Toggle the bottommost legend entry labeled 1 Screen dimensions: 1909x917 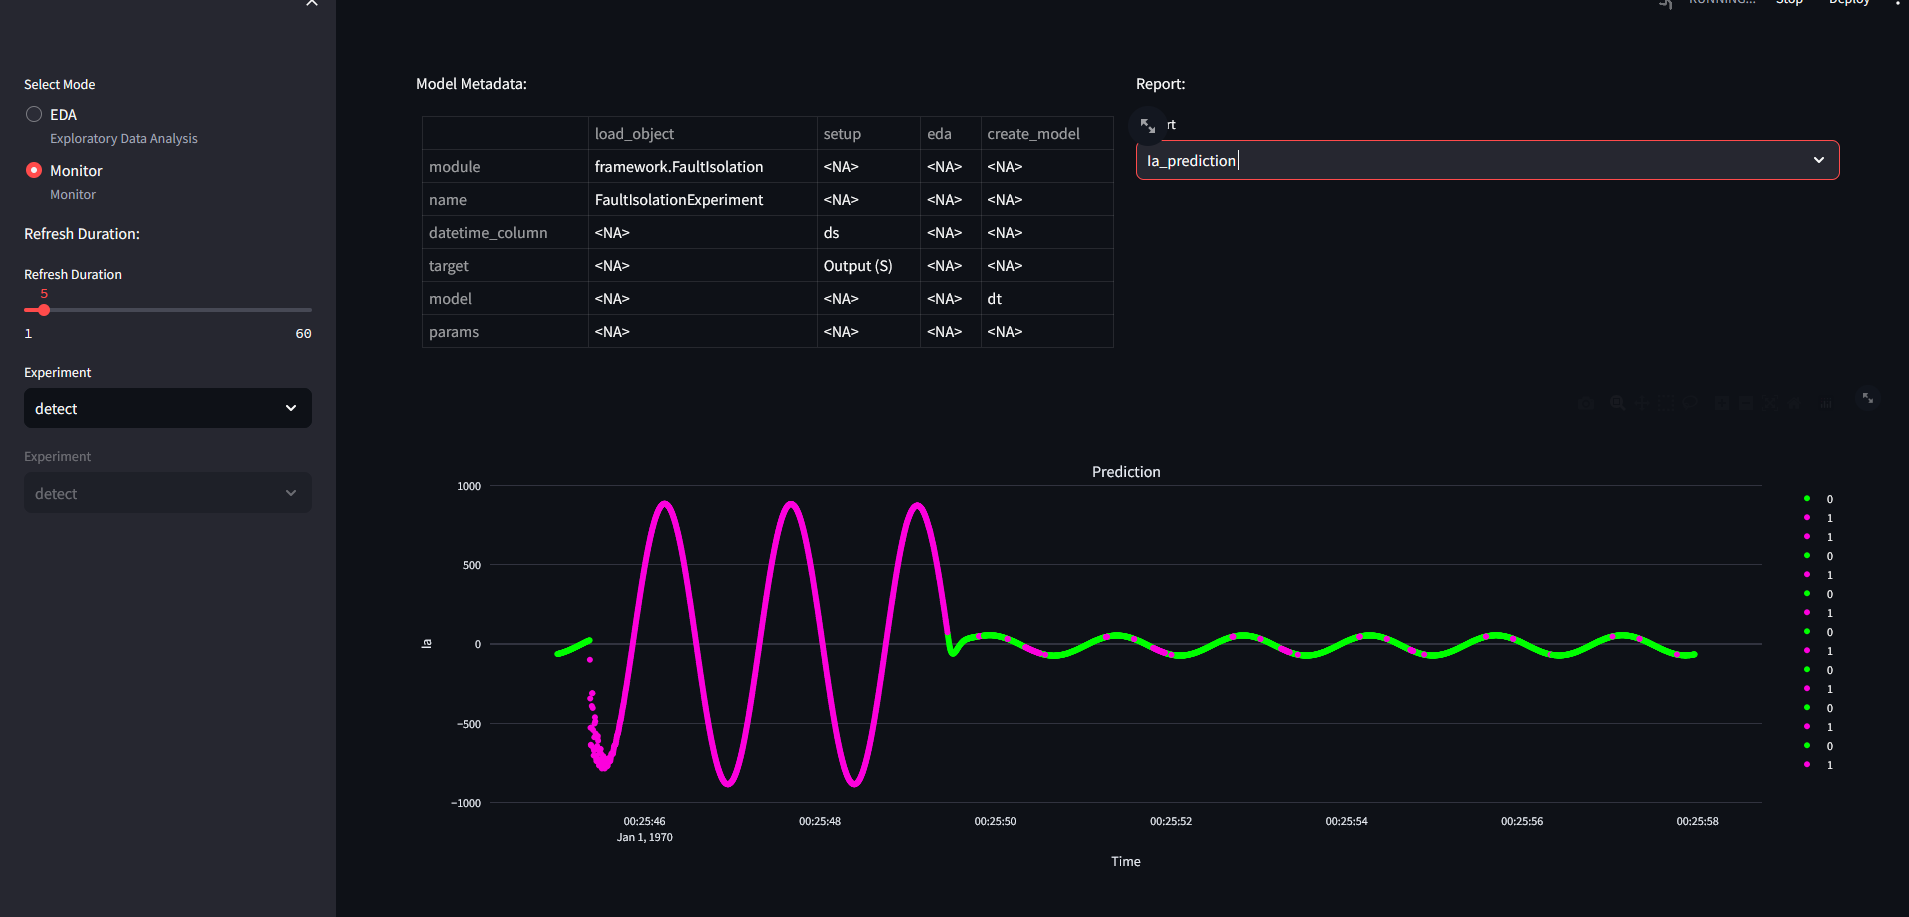tap(1818, 765)
